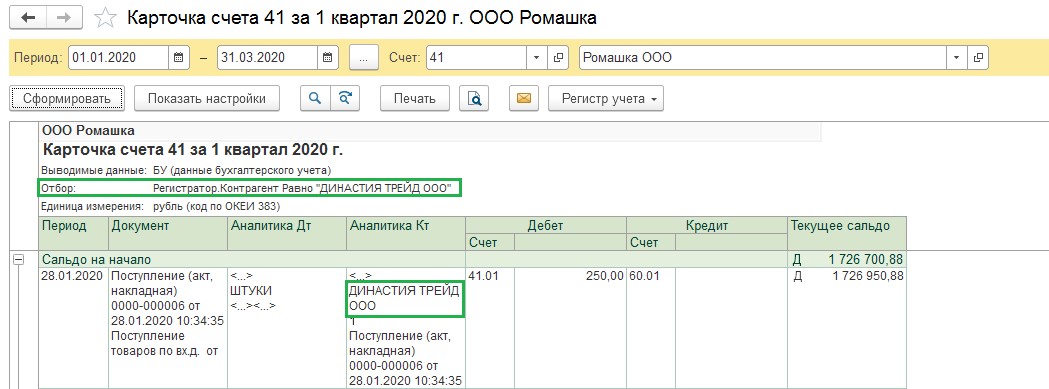Screen dimensions: 1049x389
Task: Select the Дебет column header
Action: coord(545,226)
